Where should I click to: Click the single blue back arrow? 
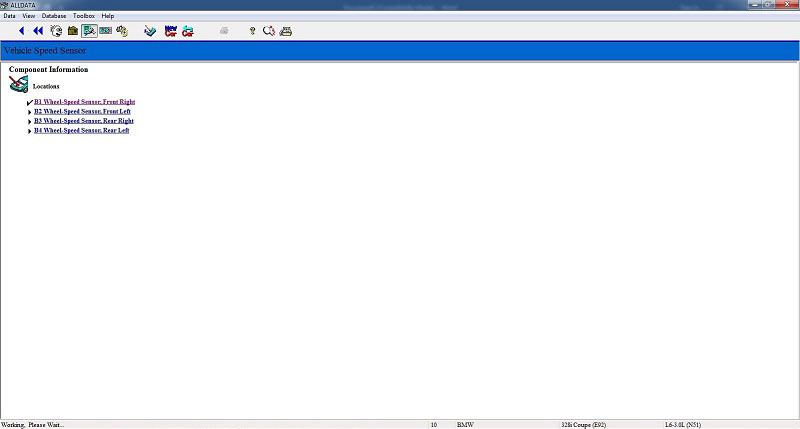pyautogui.click(x=21, y=31)
